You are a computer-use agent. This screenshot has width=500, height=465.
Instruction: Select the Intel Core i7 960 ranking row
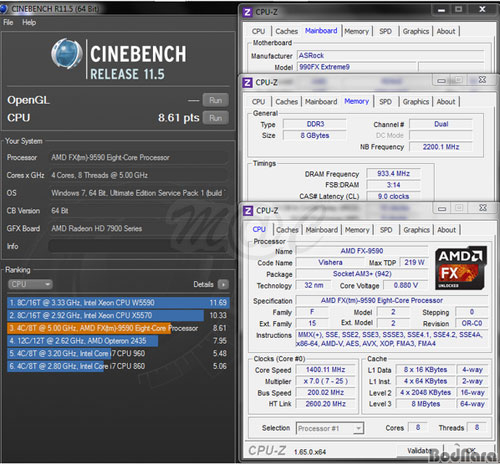[x=118, y=353]
